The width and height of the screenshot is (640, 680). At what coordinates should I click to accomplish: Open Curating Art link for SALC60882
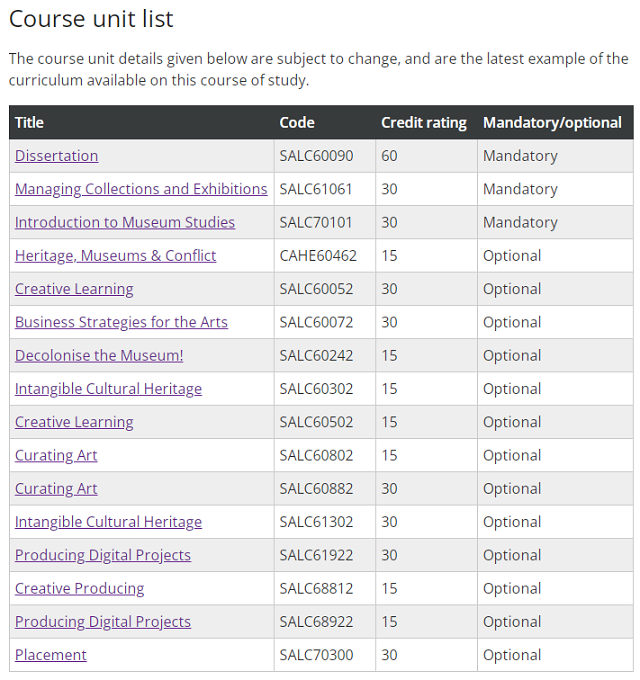click(56, 488)
